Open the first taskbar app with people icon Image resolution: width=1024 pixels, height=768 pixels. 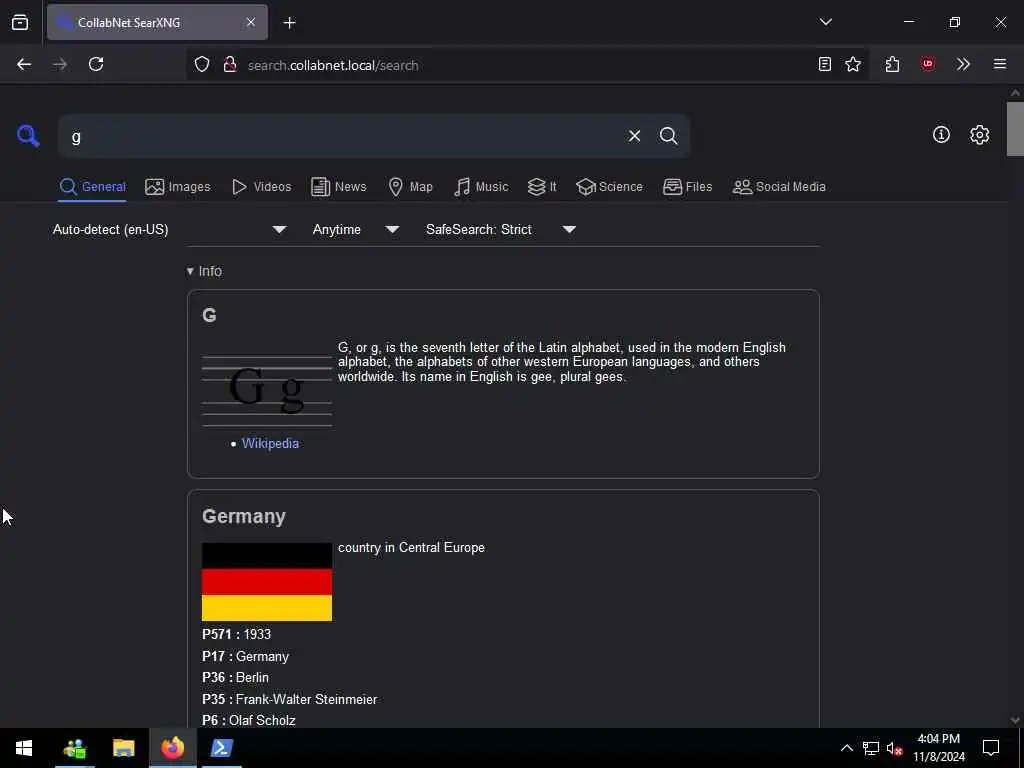click(74, 748)
